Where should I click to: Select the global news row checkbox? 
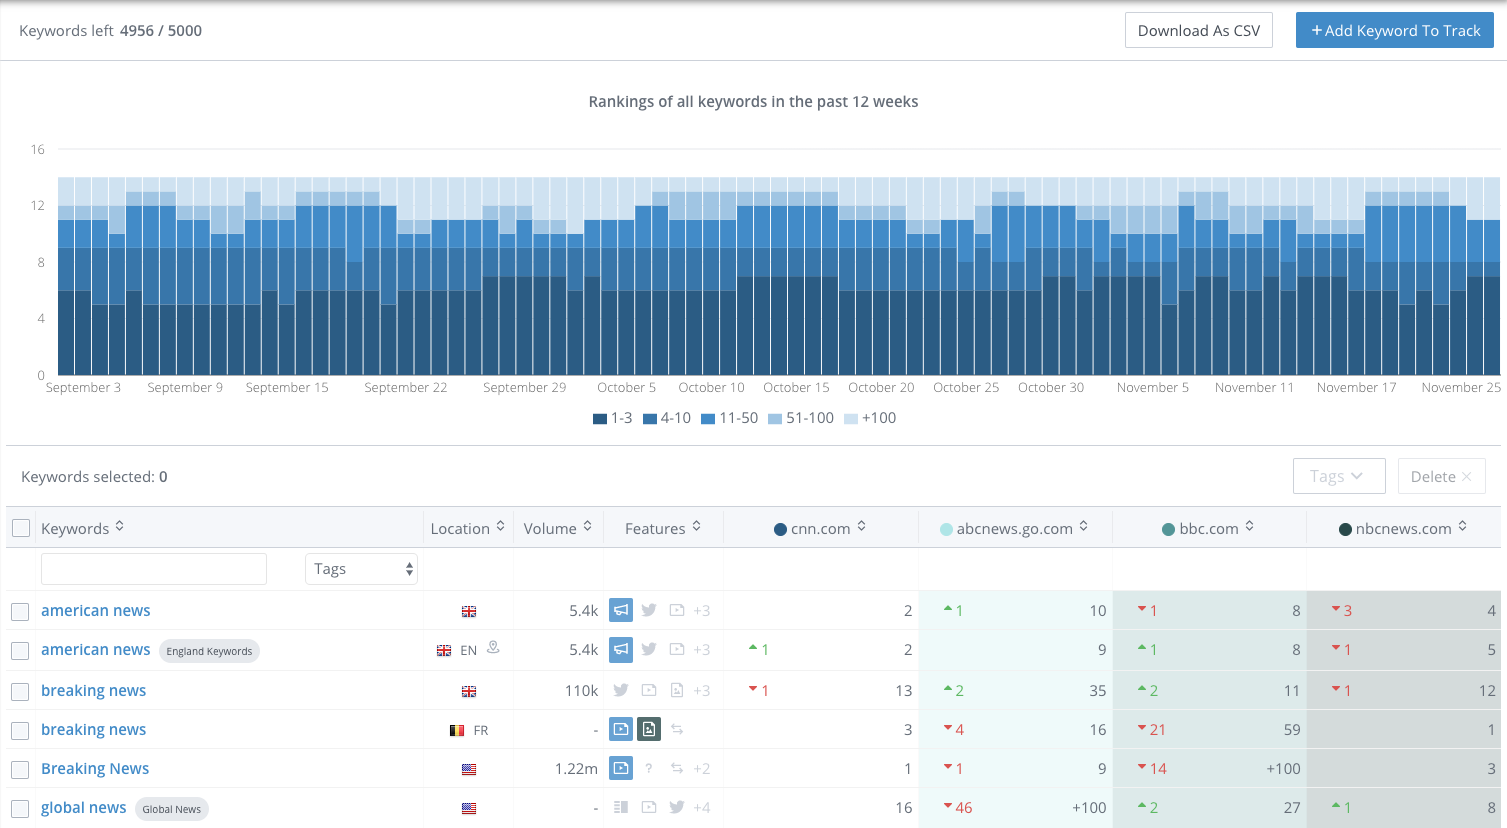(20, 808)
